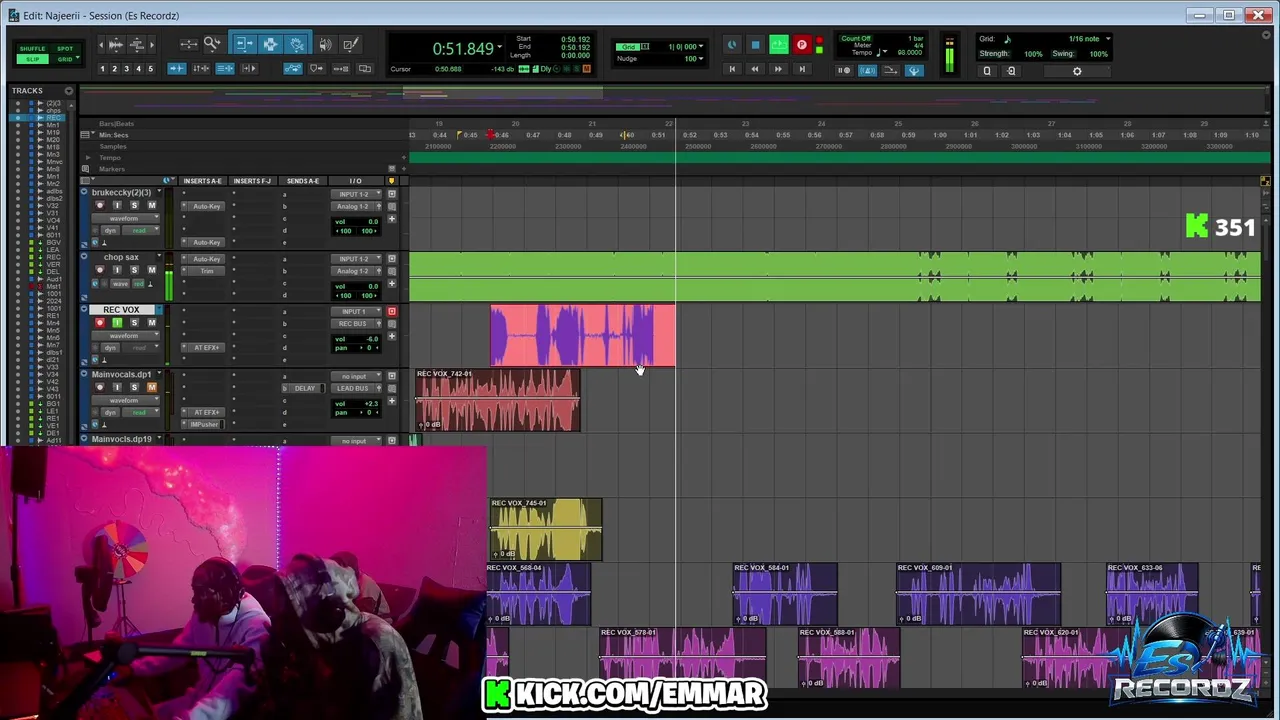The width and height of the screenshot is (1280, 720).
Task: Open the Trim insert on chop sax
Action: point(207,271)
